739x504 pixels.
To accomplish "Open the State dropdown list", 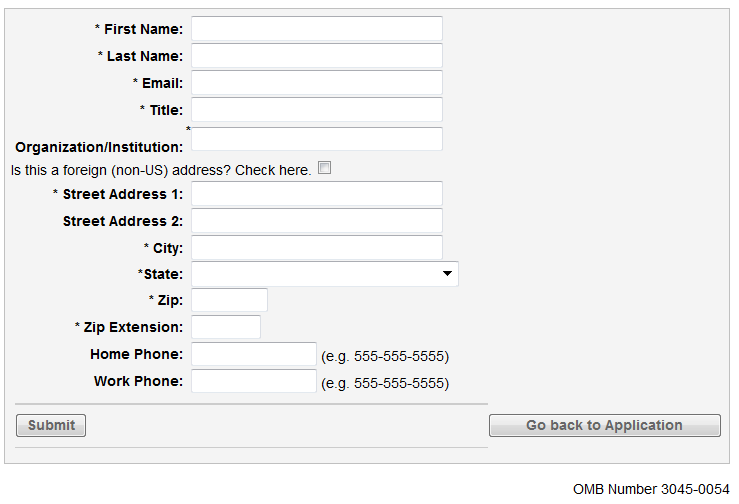I will point(324,274).
